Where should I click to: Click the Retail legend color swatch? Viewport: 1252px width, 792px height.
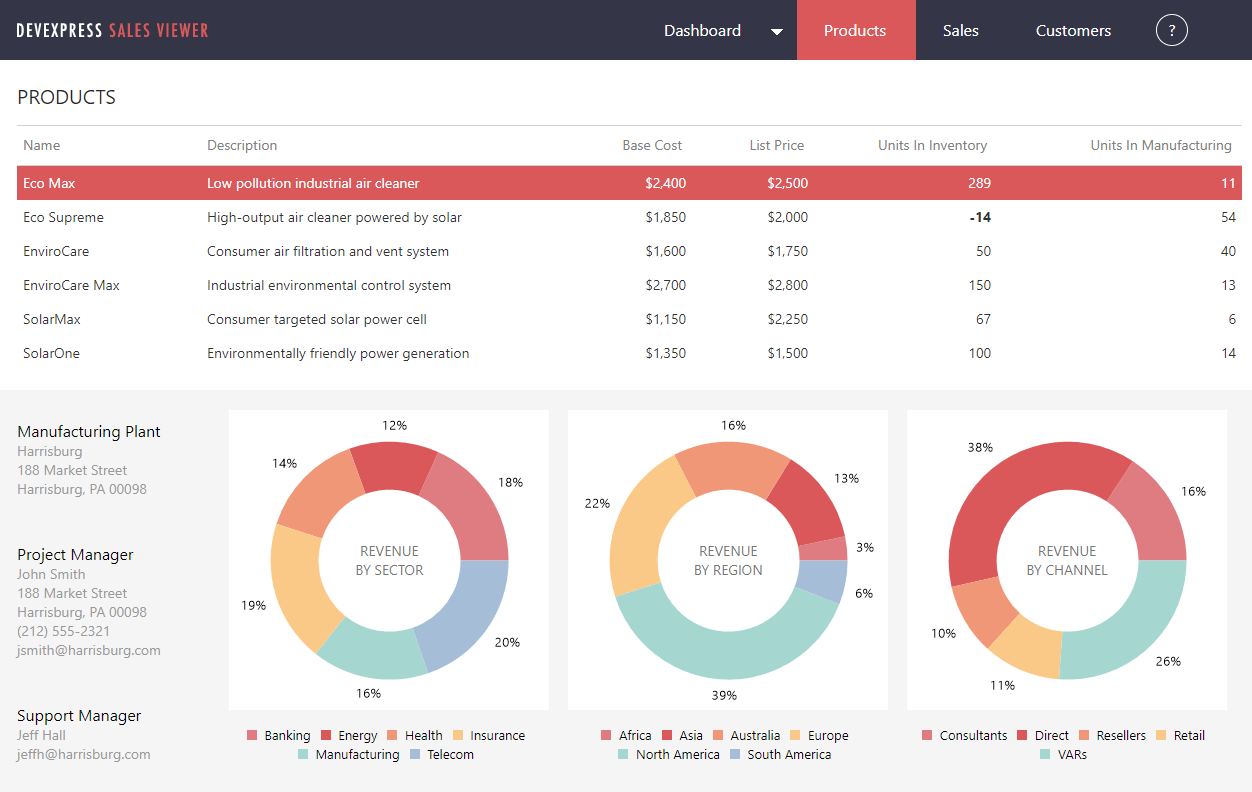1163,735
